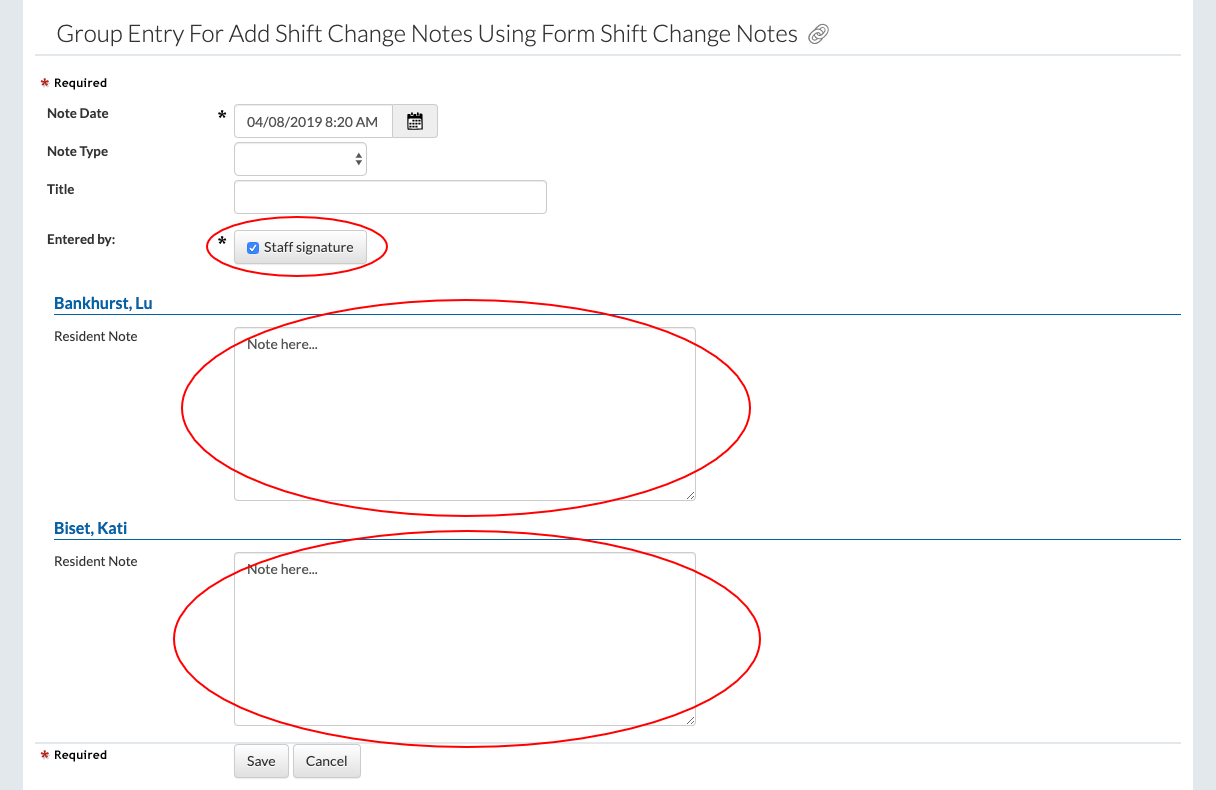The height and width of the screenshot is (790, 1216).
Task: Click the Resident Note box for Biset, Kati
Action: 464,638
